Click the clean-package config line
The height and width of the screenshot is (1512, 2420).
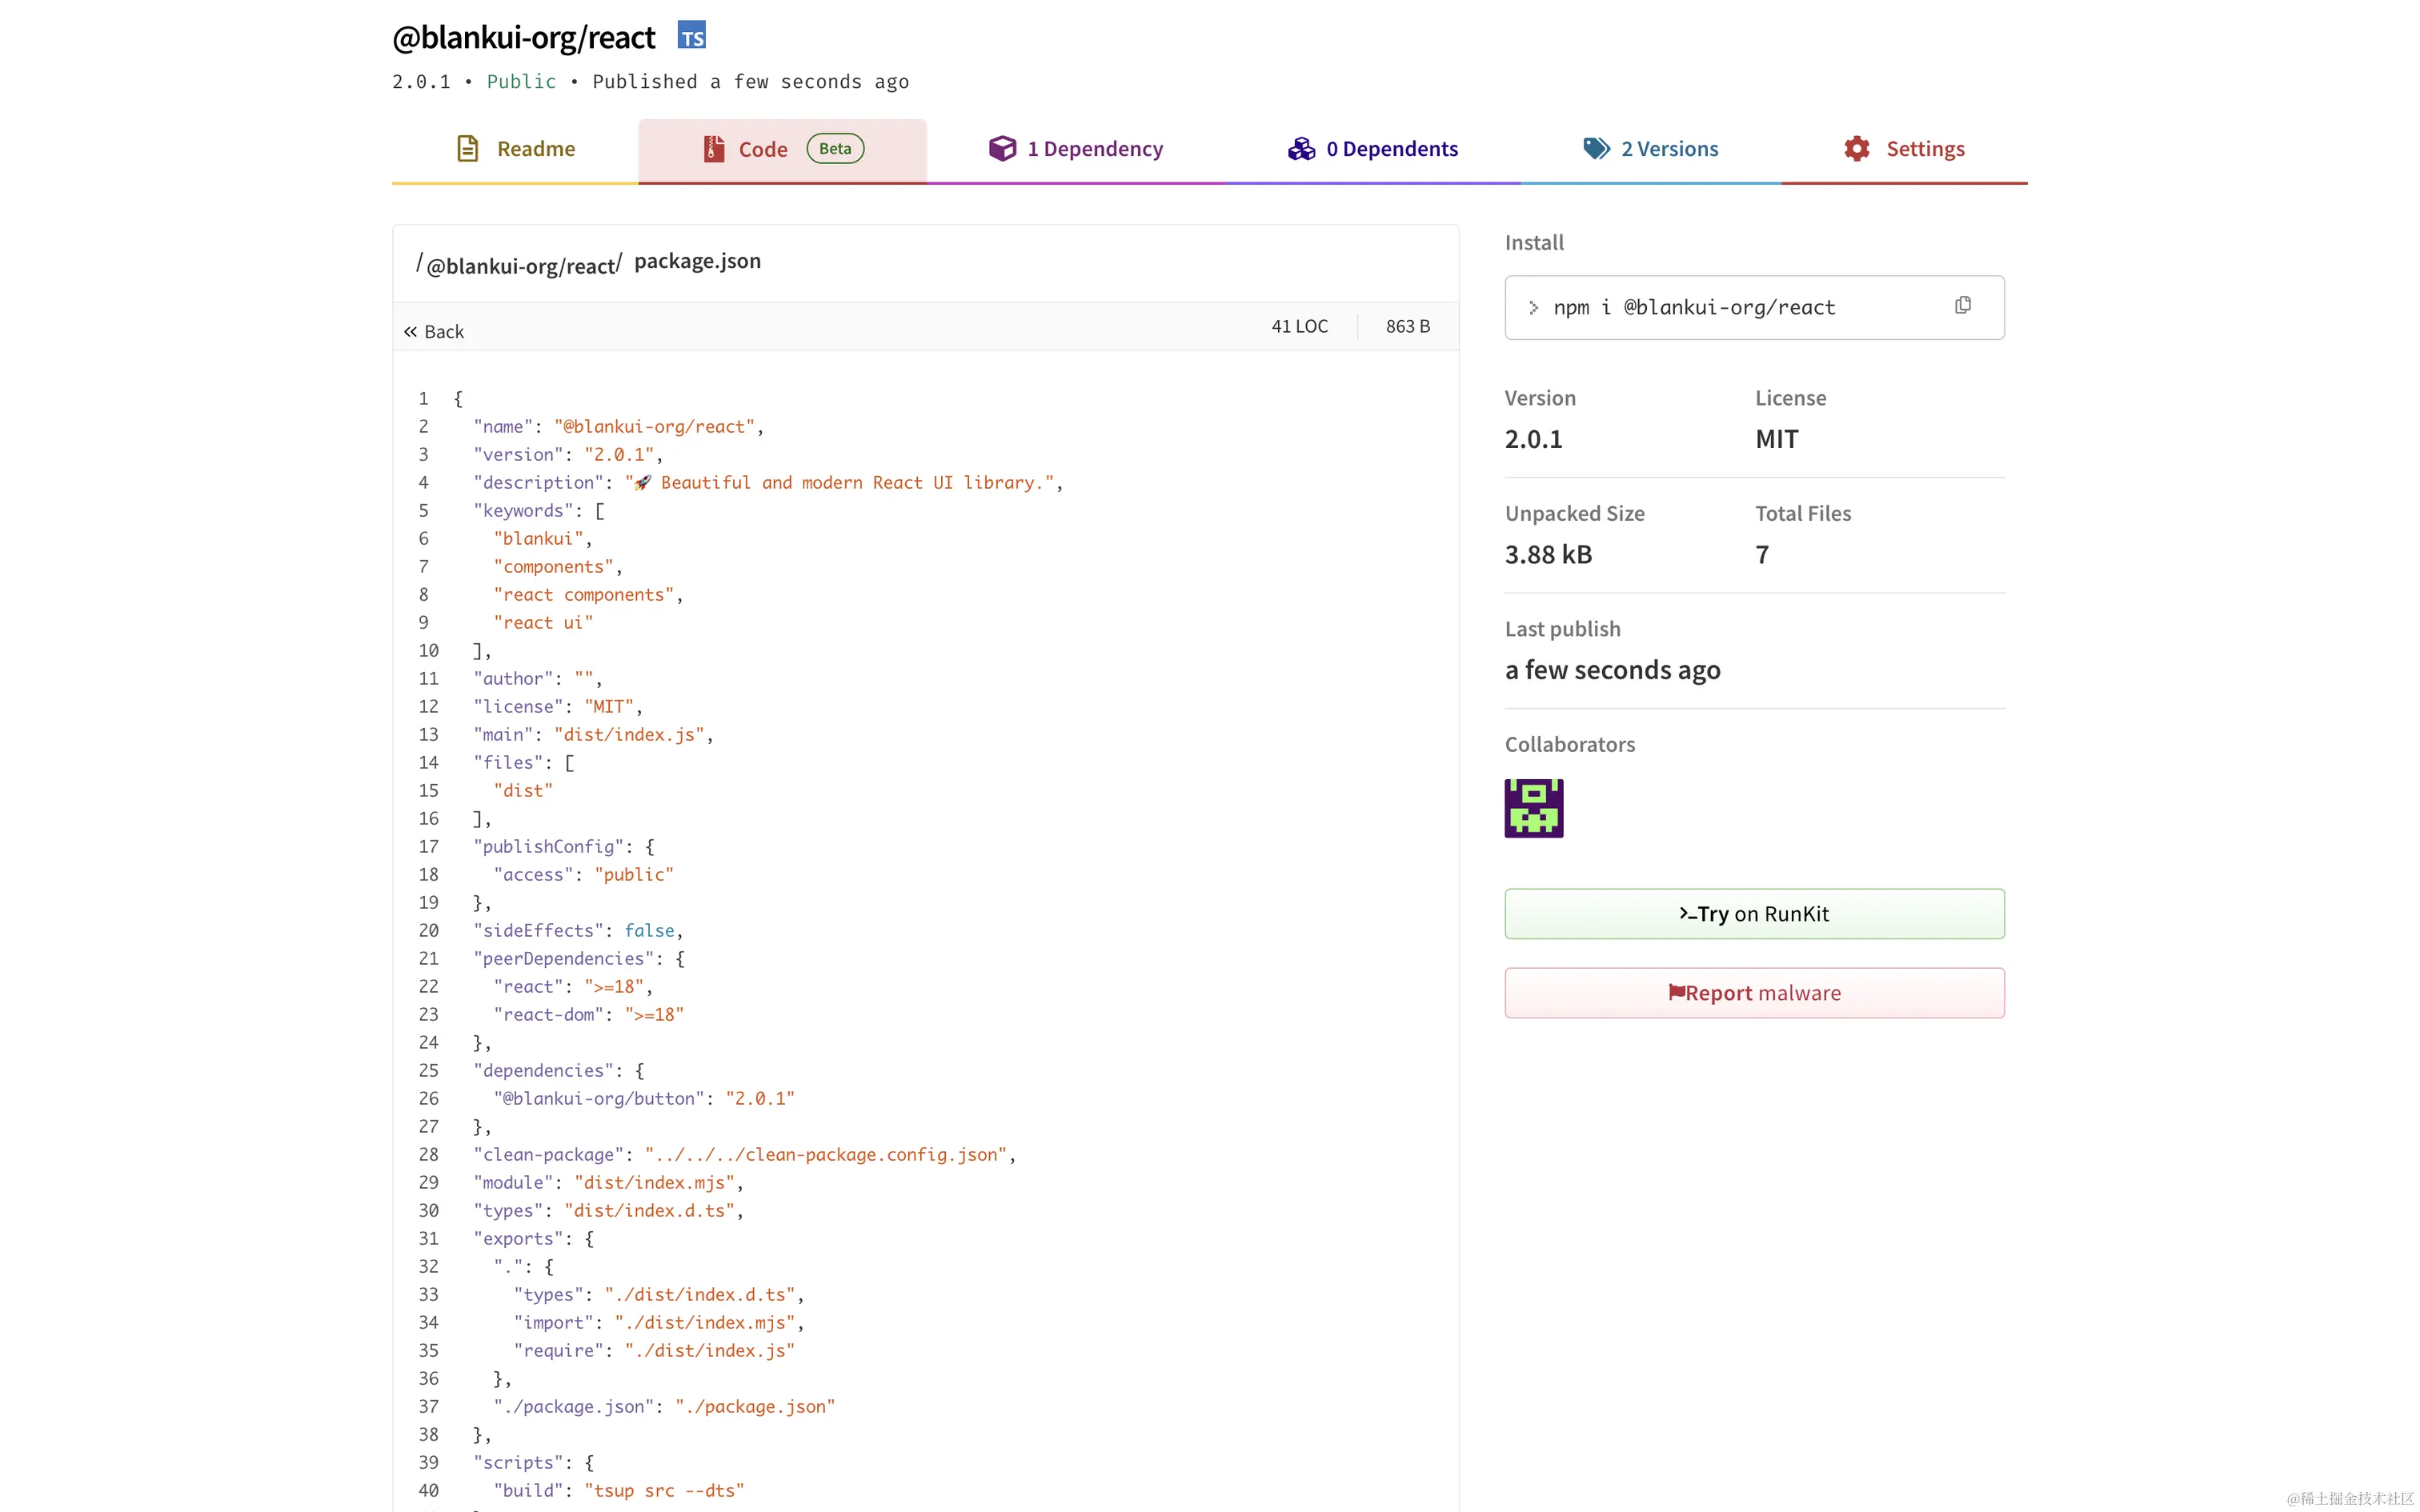click(x=744, y=1155)
